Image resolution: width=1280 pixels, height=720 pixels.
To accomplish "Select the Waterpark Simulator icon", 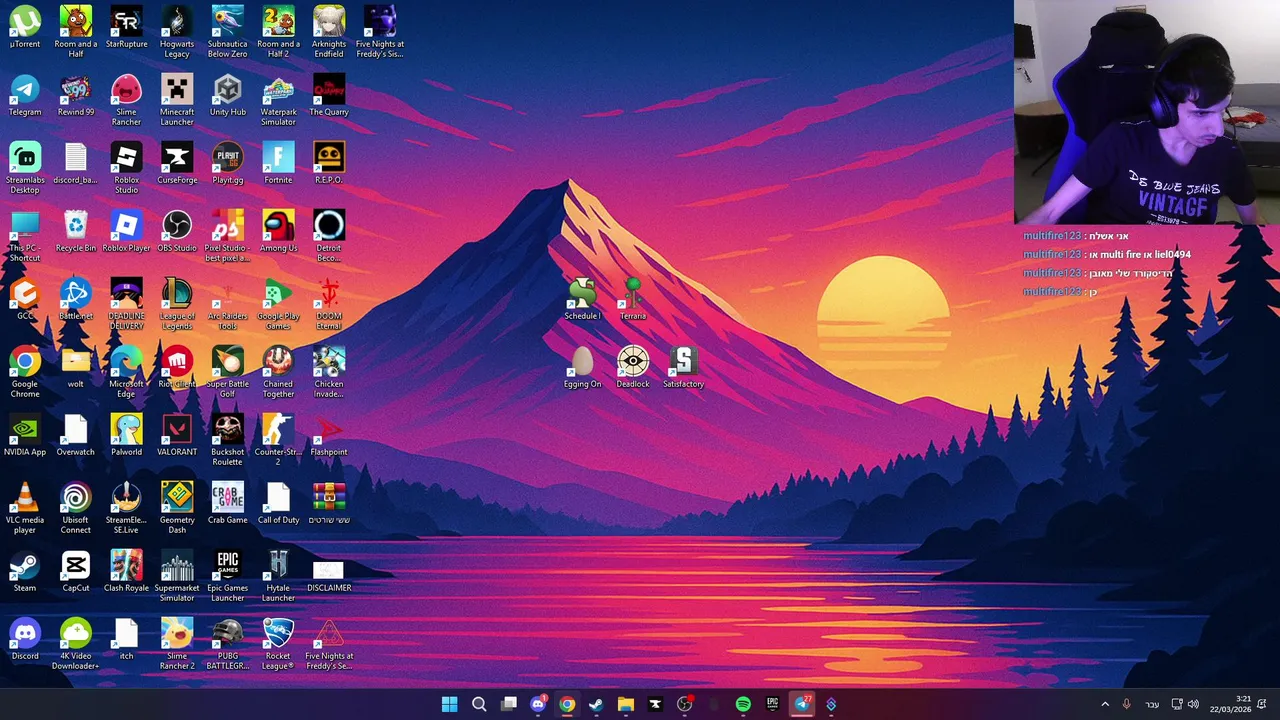I will pos(278,100).
